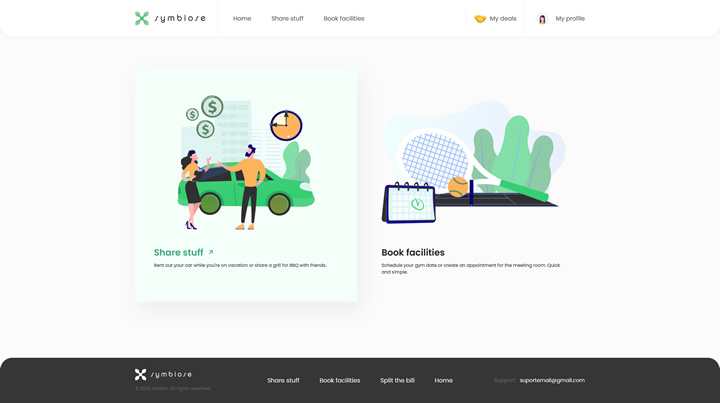
Task: Select Share stuff in the top navigation
Action: click(x=287, y=19)
